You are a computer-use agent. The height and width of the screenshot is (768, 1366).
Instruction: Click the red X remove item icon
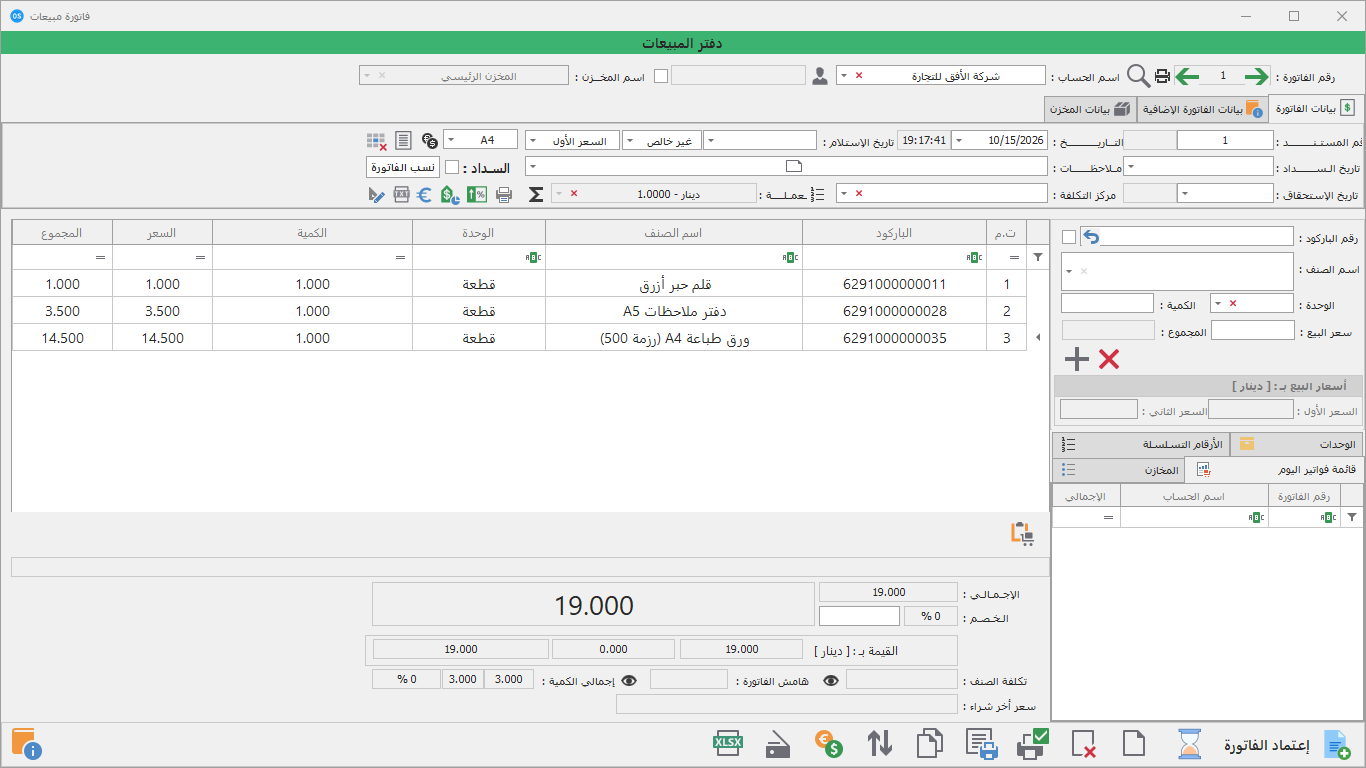tap(1108, 359)
